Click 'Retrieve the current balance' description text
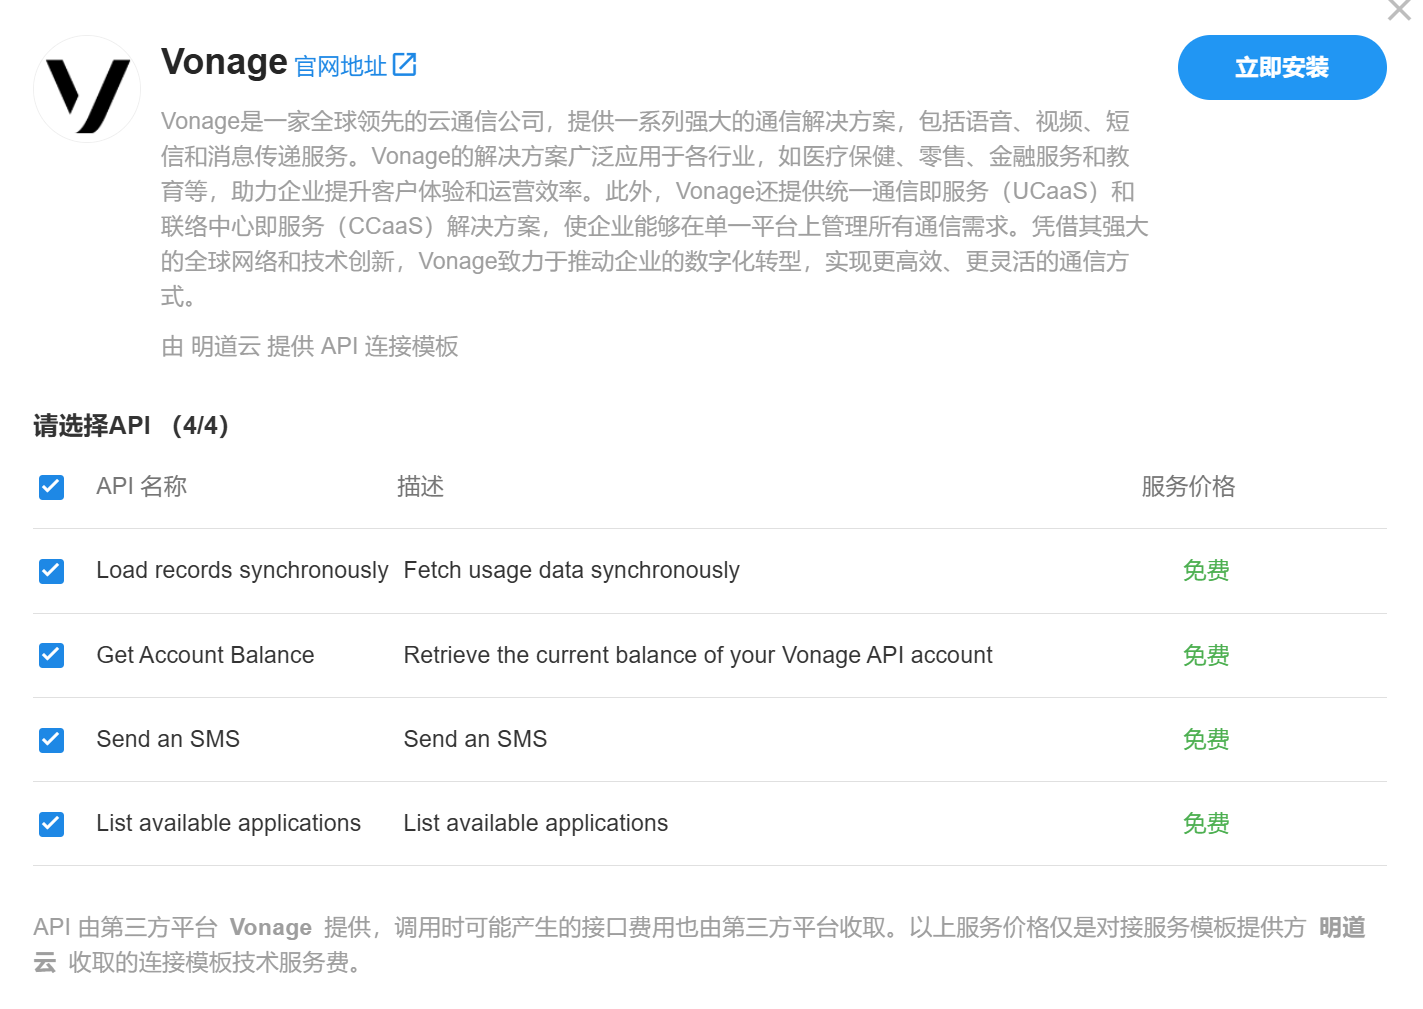1423x1009 pixels. click(698, 655)
